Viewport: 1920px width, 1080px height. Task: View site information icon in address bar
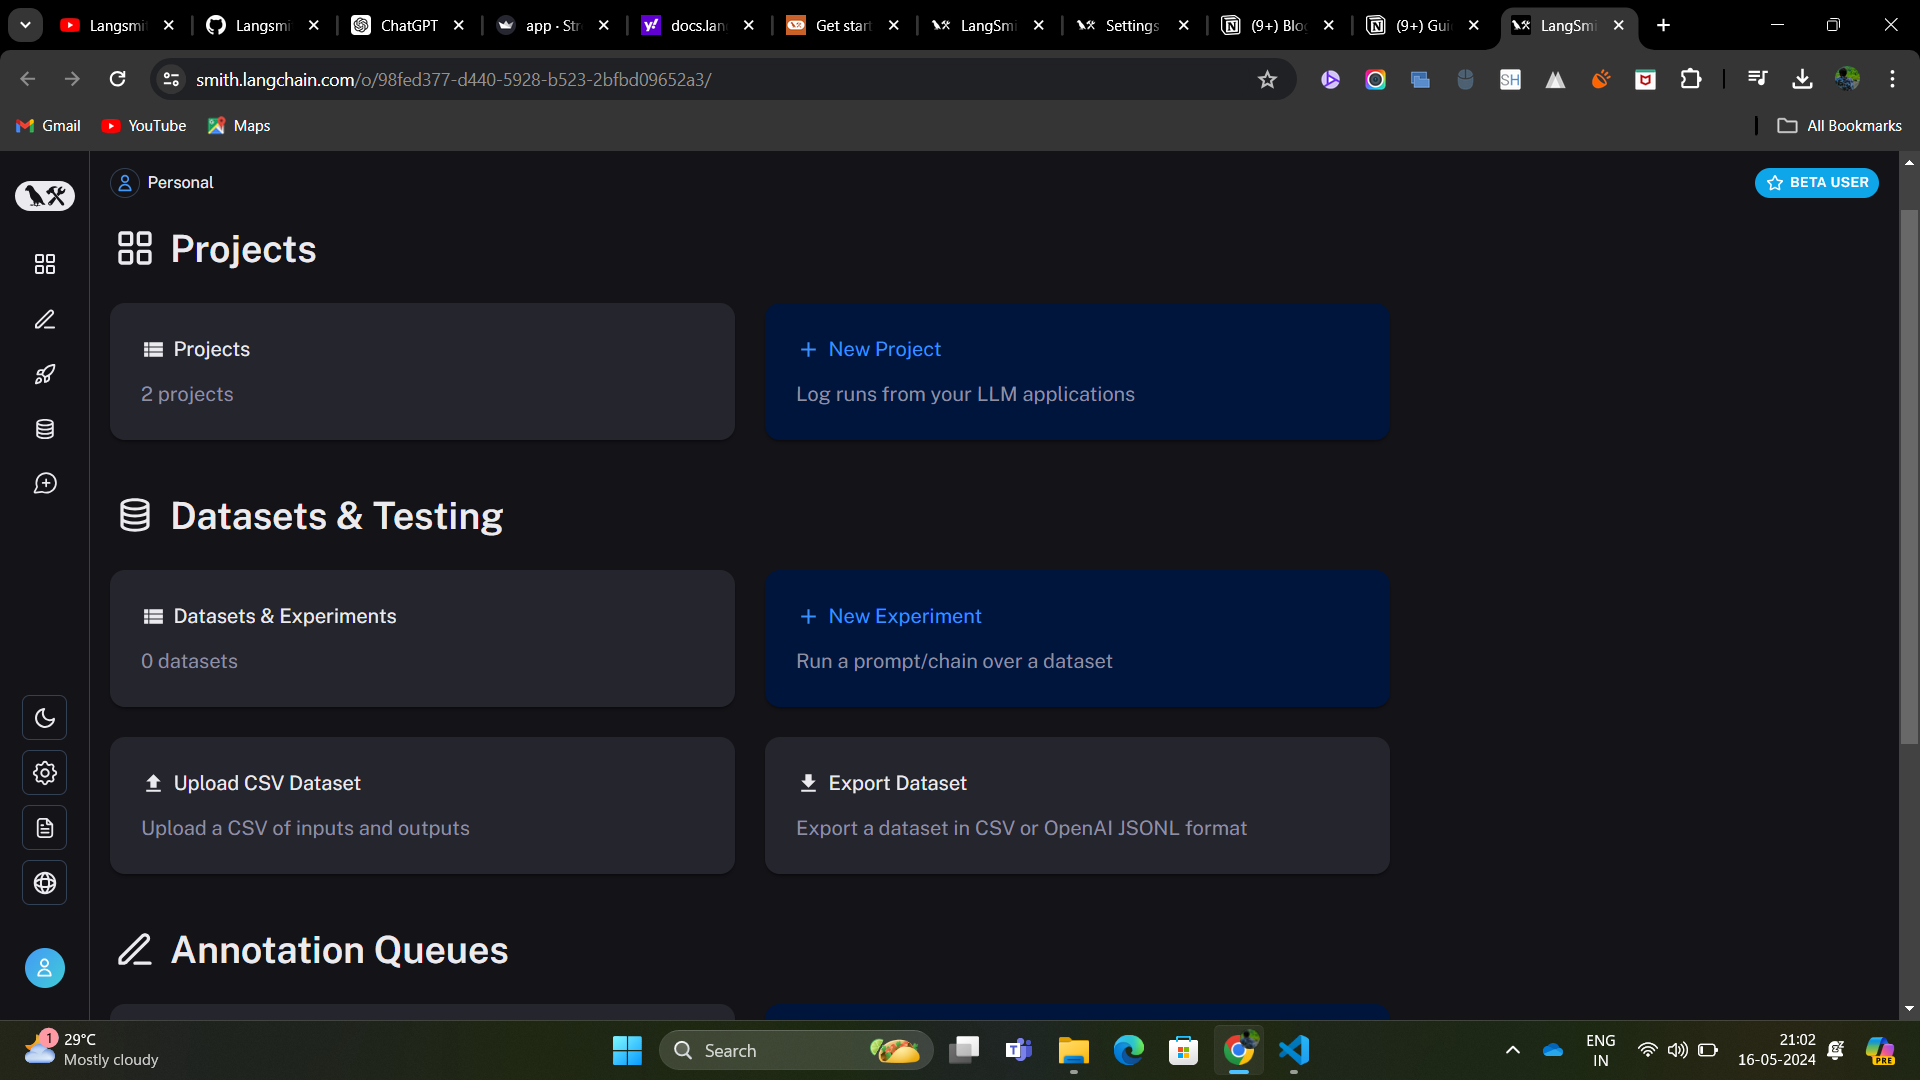(172, 80)
